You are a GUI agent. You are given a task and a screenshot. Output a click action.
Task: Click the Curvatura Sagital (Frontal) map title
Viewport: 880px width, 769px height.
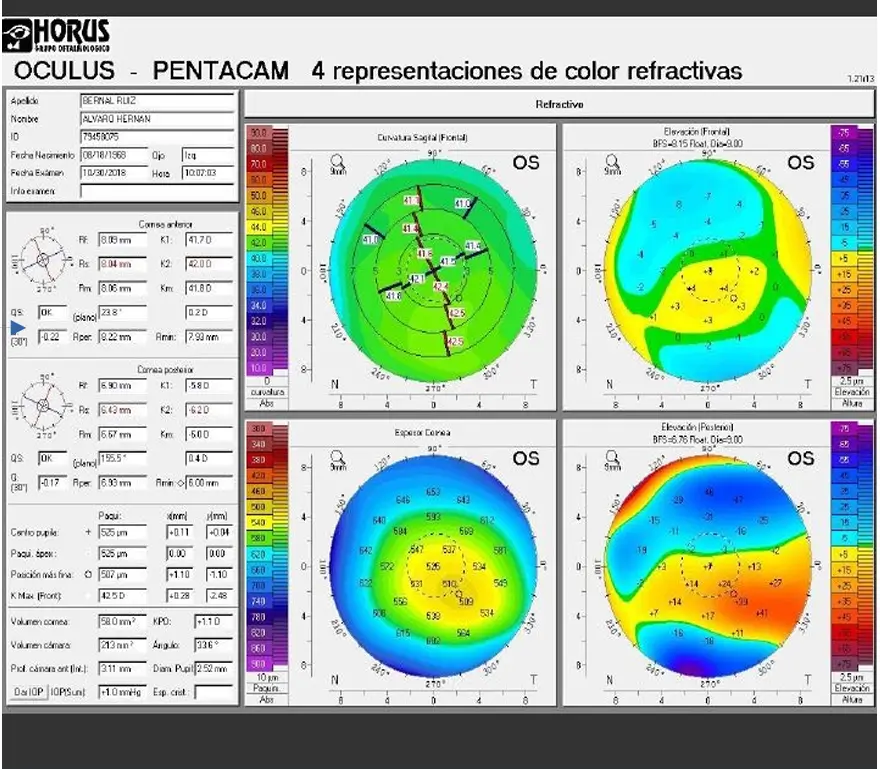[x=422, y=137]
